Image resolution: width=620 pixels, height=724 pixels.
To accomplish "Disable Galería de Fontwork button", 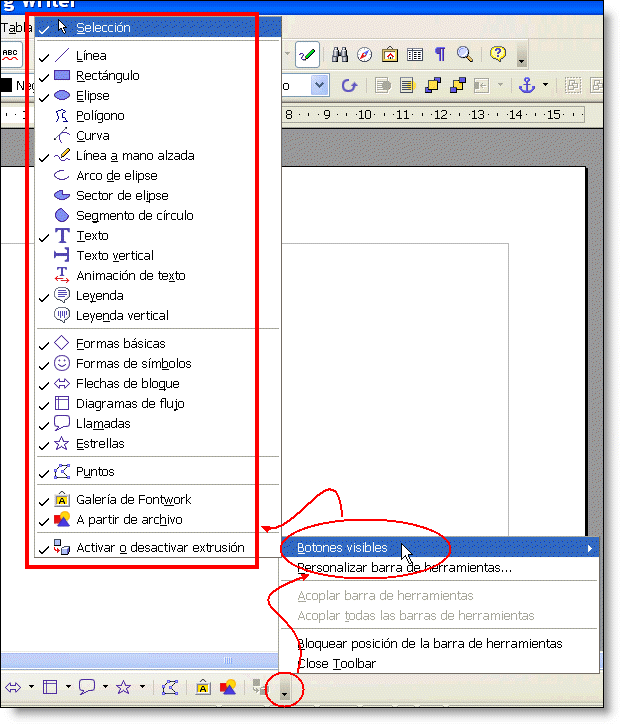I will click(133, 500).
